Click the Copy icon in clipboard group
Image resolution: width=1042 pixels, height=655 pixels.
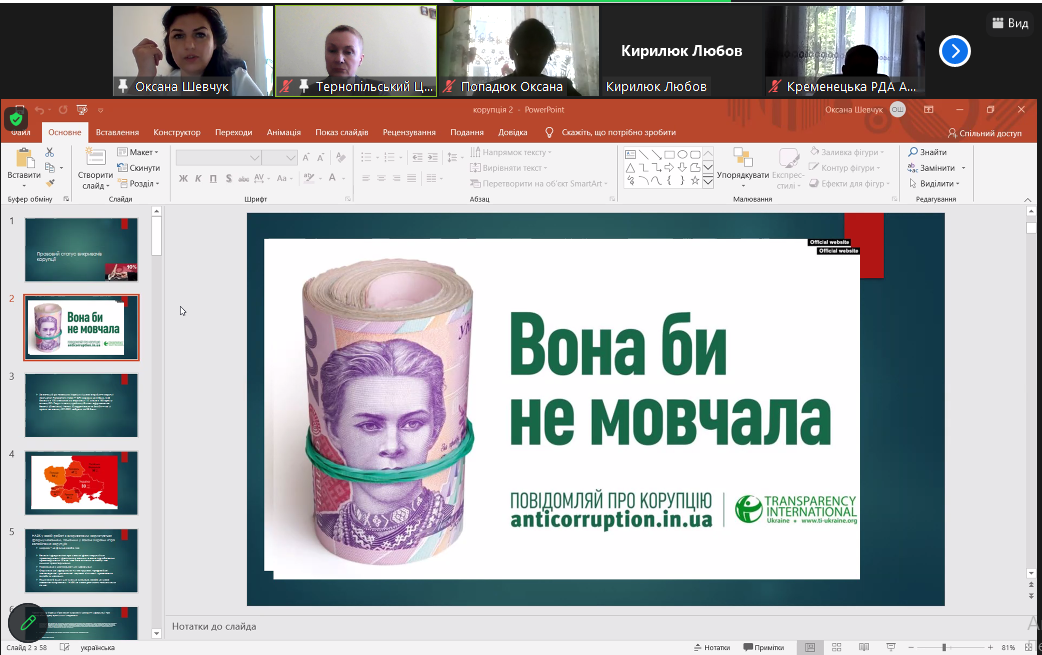pyautogui.click(x=50, y=168)
